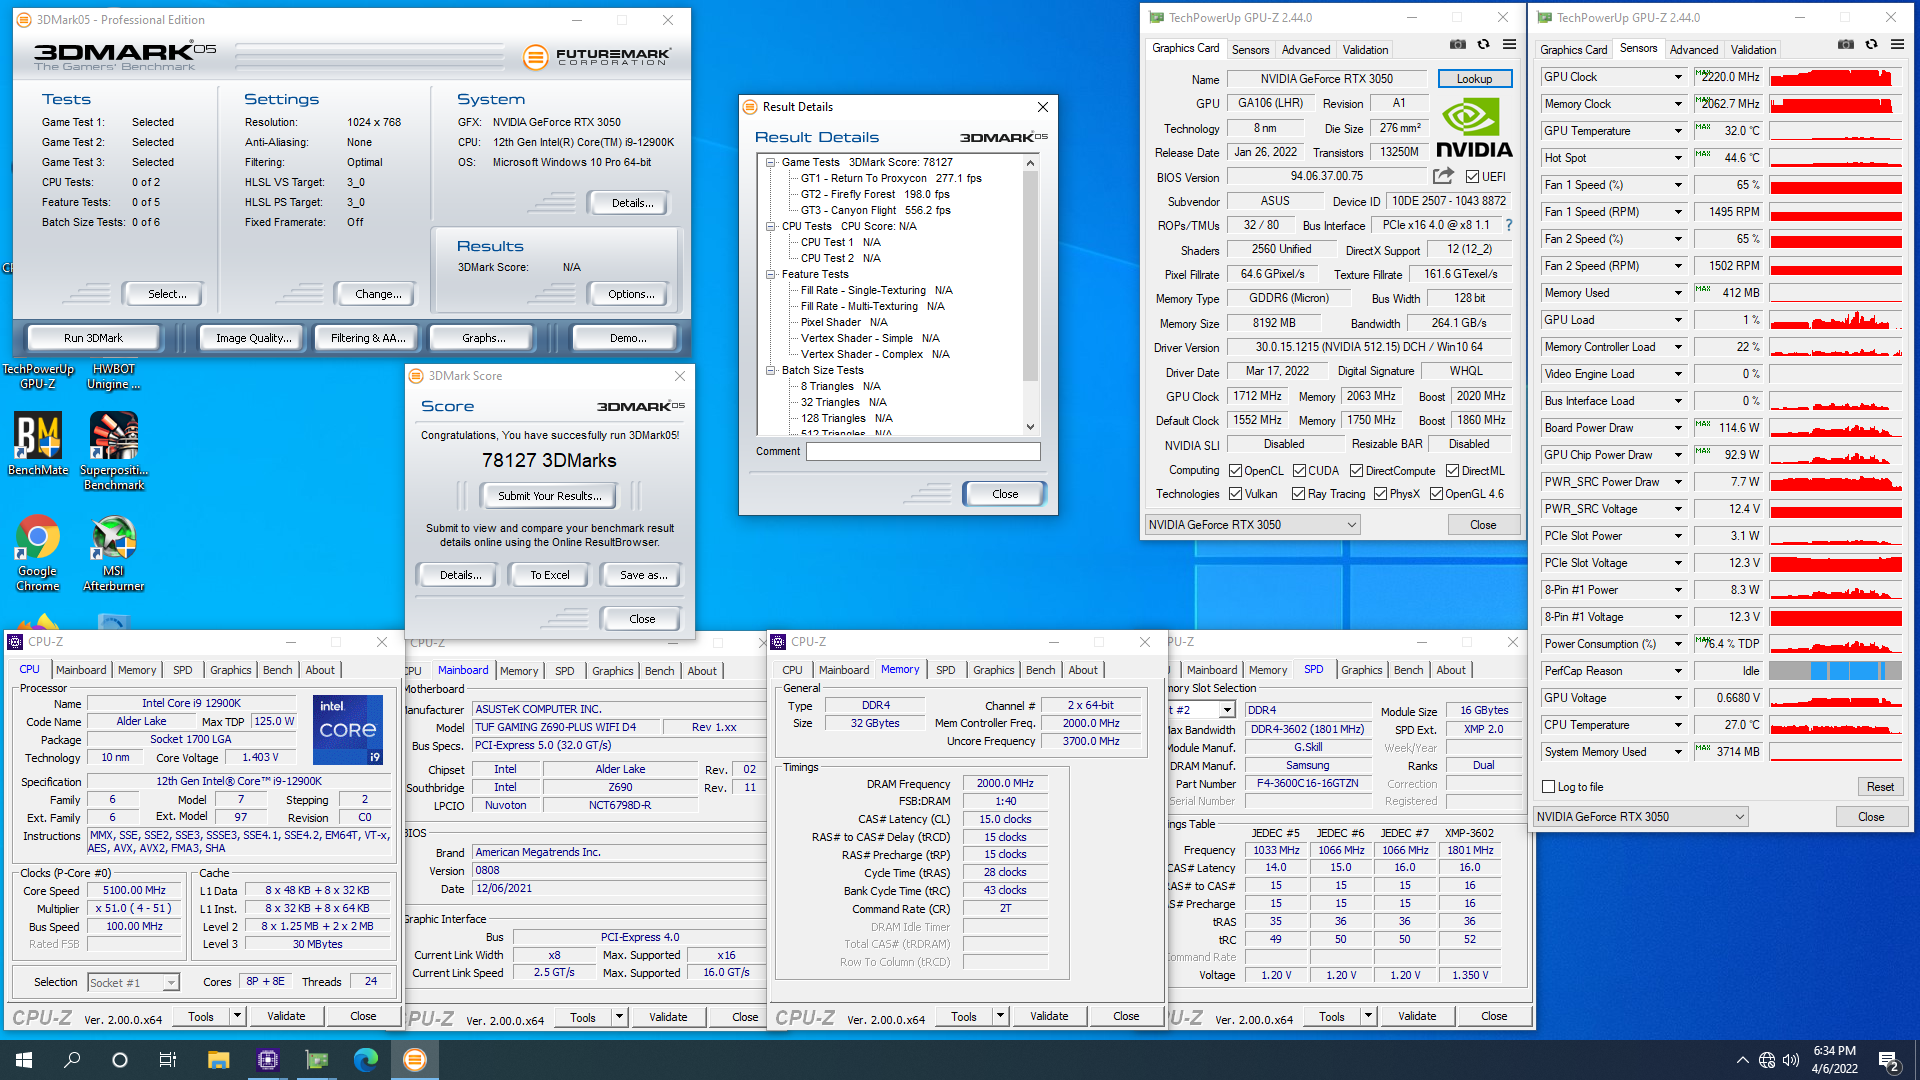Toggle the PhysX checkbox
The height and width of the screenshot is (1080, 1920).
pos(1381,494)
